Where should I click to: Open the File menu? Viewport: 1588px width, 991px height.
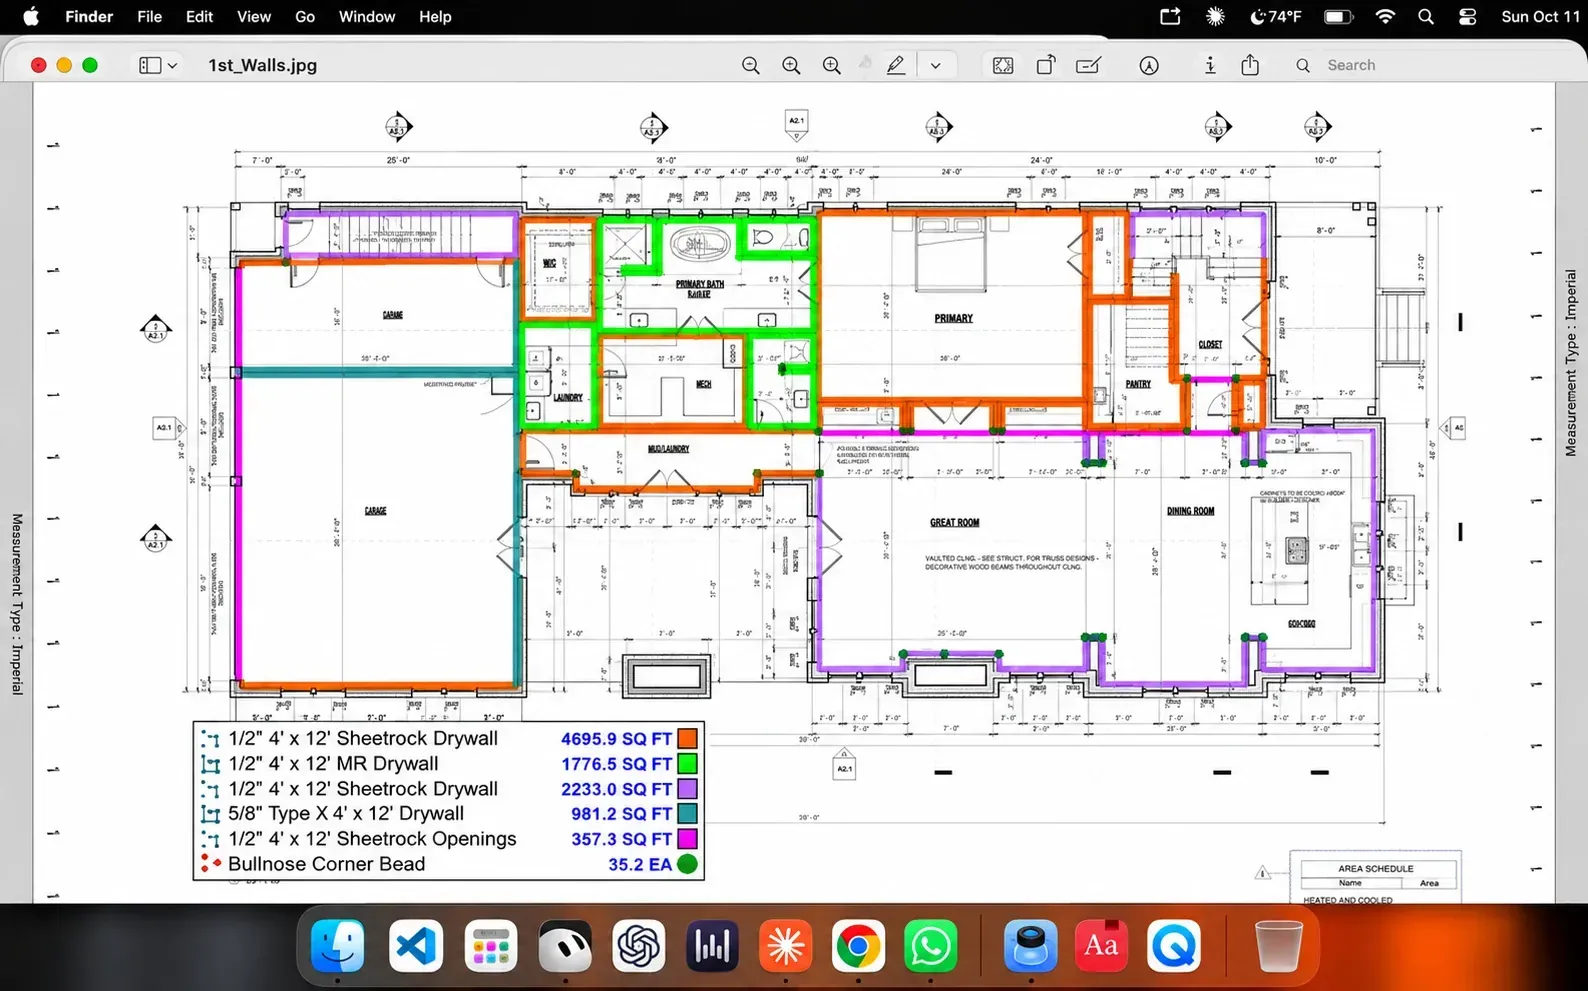pyautogui.click(x=149, y=17)
